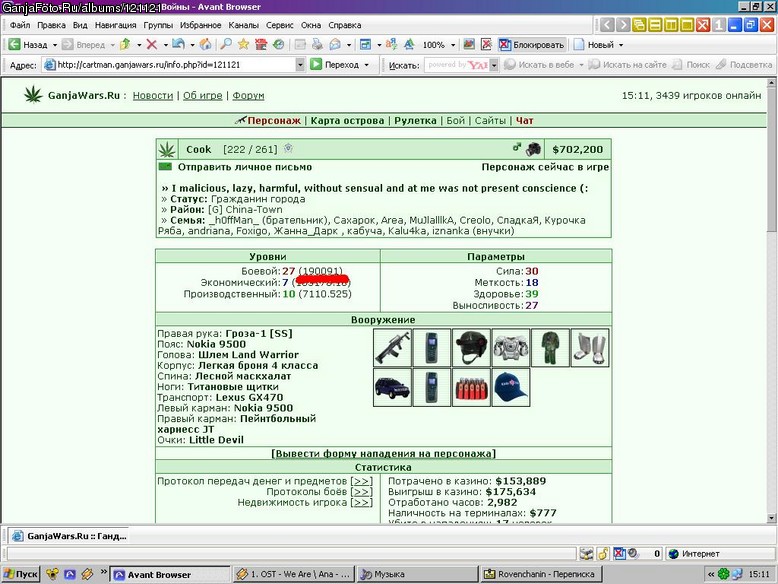Click the red X stop loading icon
Screen dimensions: 778x584
[152, 45]
